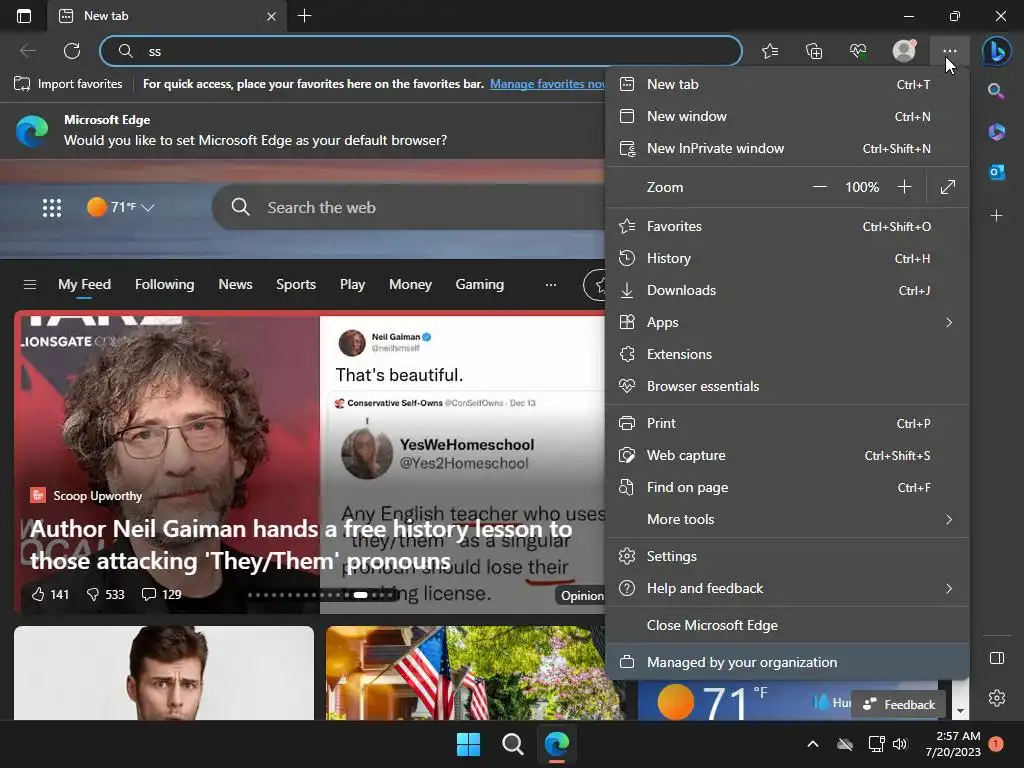Open the Favorites star toolbar icon

[770, 51]
